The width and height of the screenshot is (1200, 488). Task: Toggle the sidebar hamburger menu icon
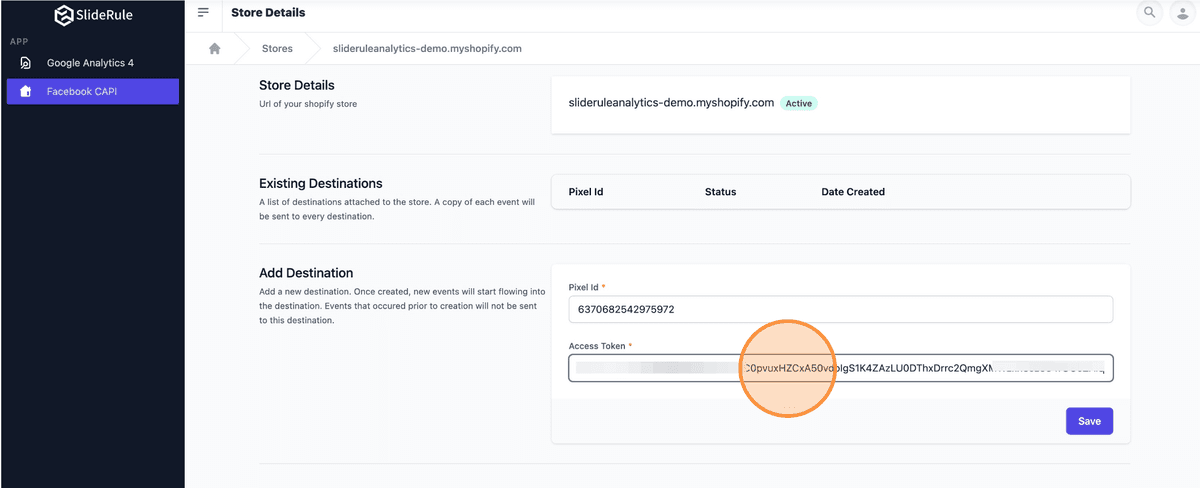[204, 13]
